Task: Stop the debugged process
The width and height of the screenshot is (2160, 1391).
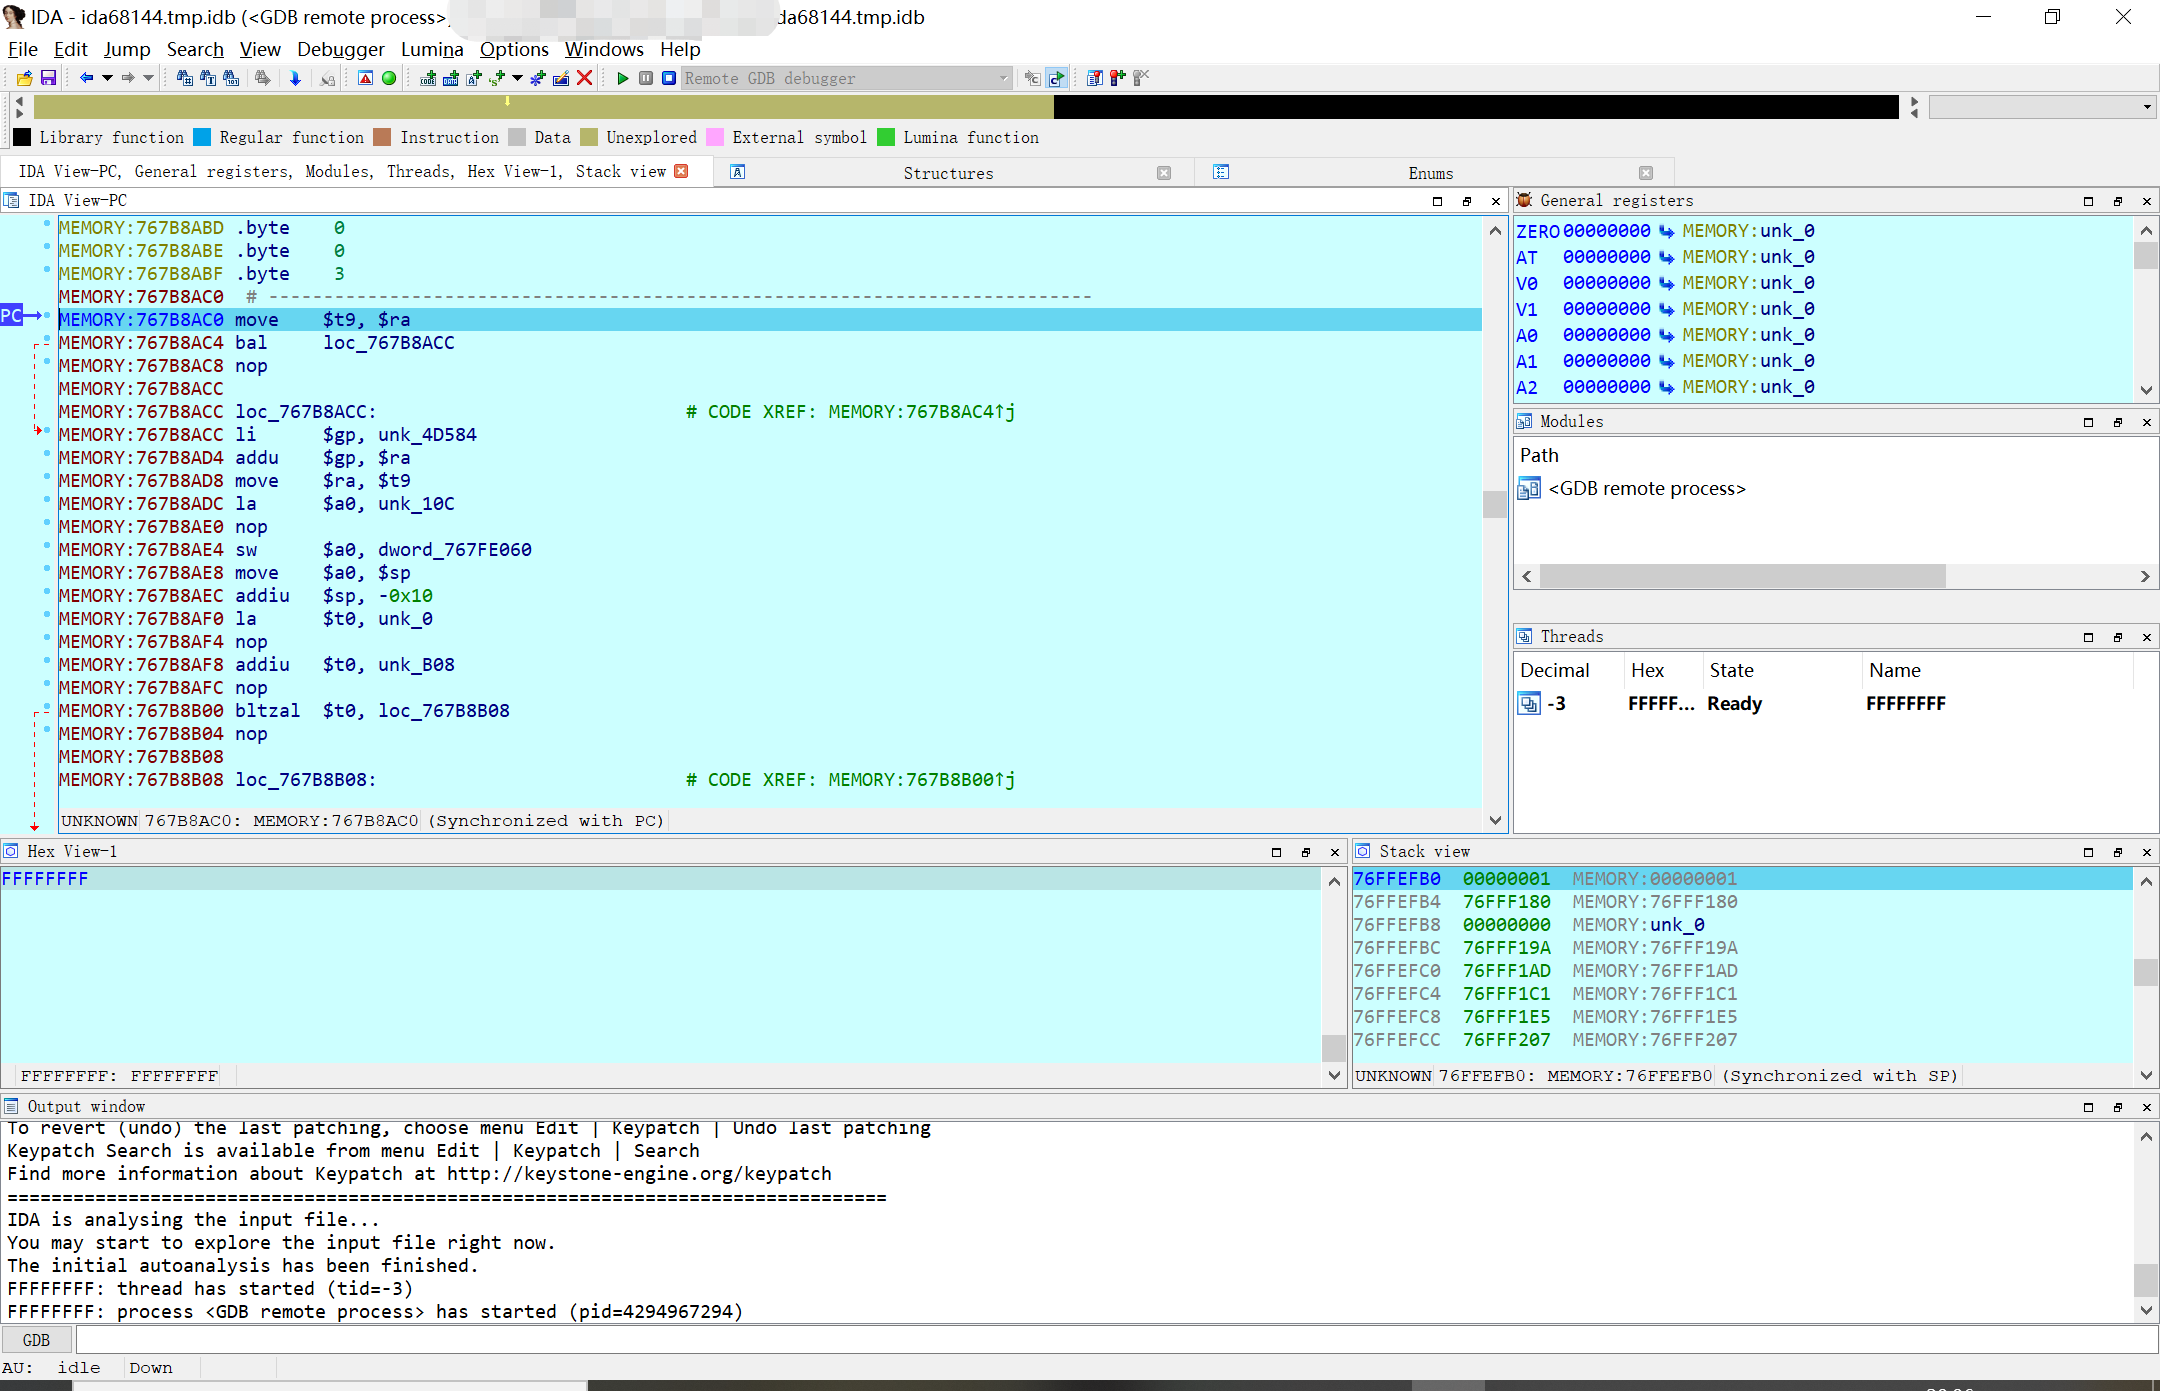Action: click(668, 77)
